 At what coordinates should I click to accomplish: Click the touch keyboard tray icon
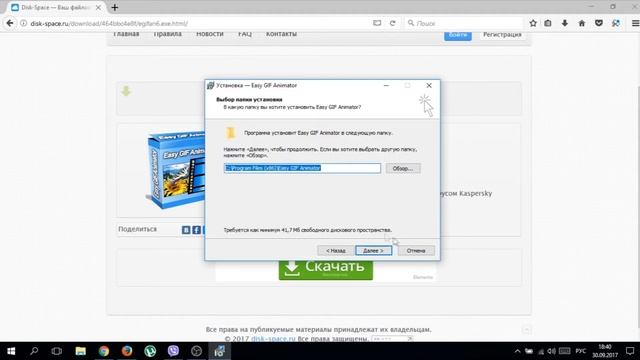point(564,351)
